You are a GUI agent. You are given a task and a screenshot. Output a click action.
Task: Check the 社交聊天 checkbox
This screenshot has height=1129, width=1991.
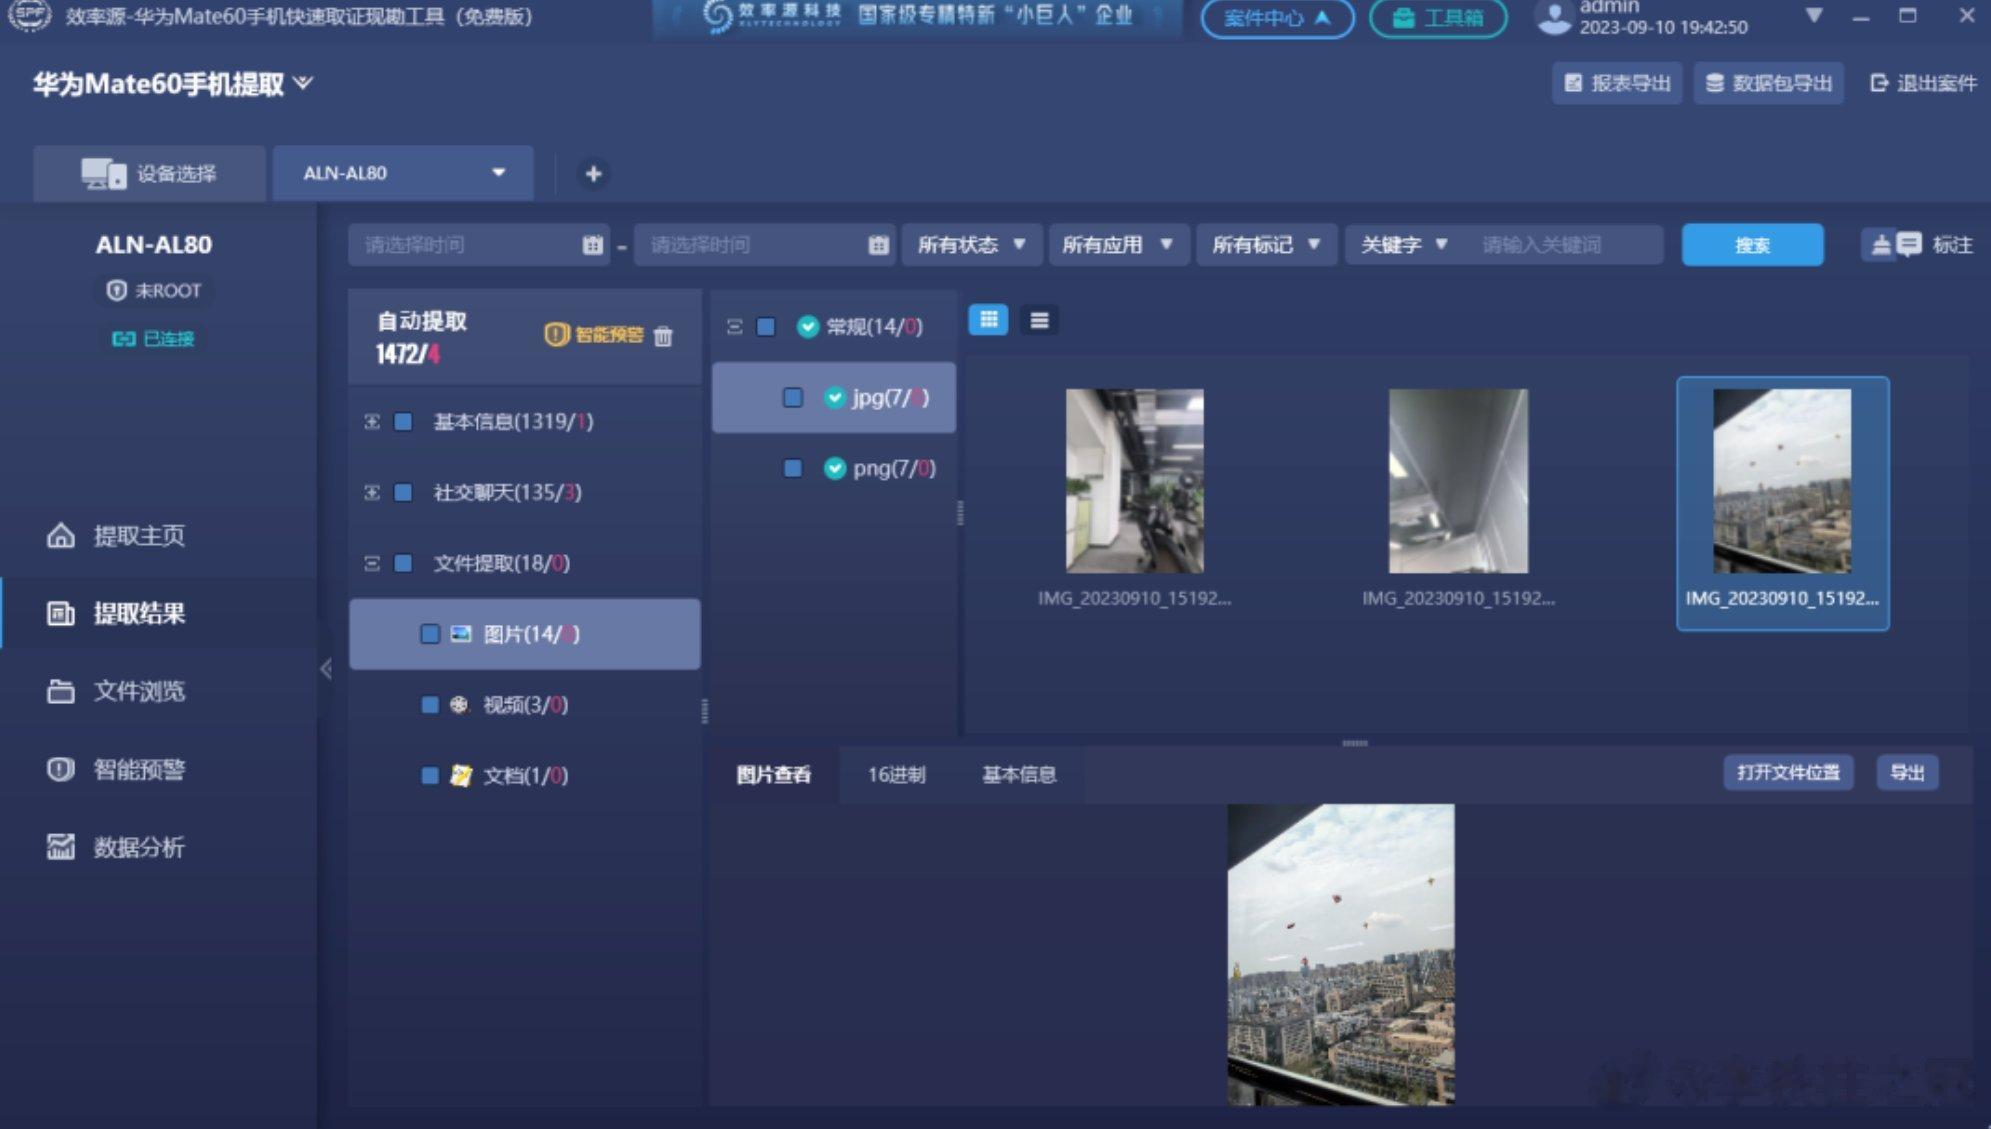(x=404, y=493)
